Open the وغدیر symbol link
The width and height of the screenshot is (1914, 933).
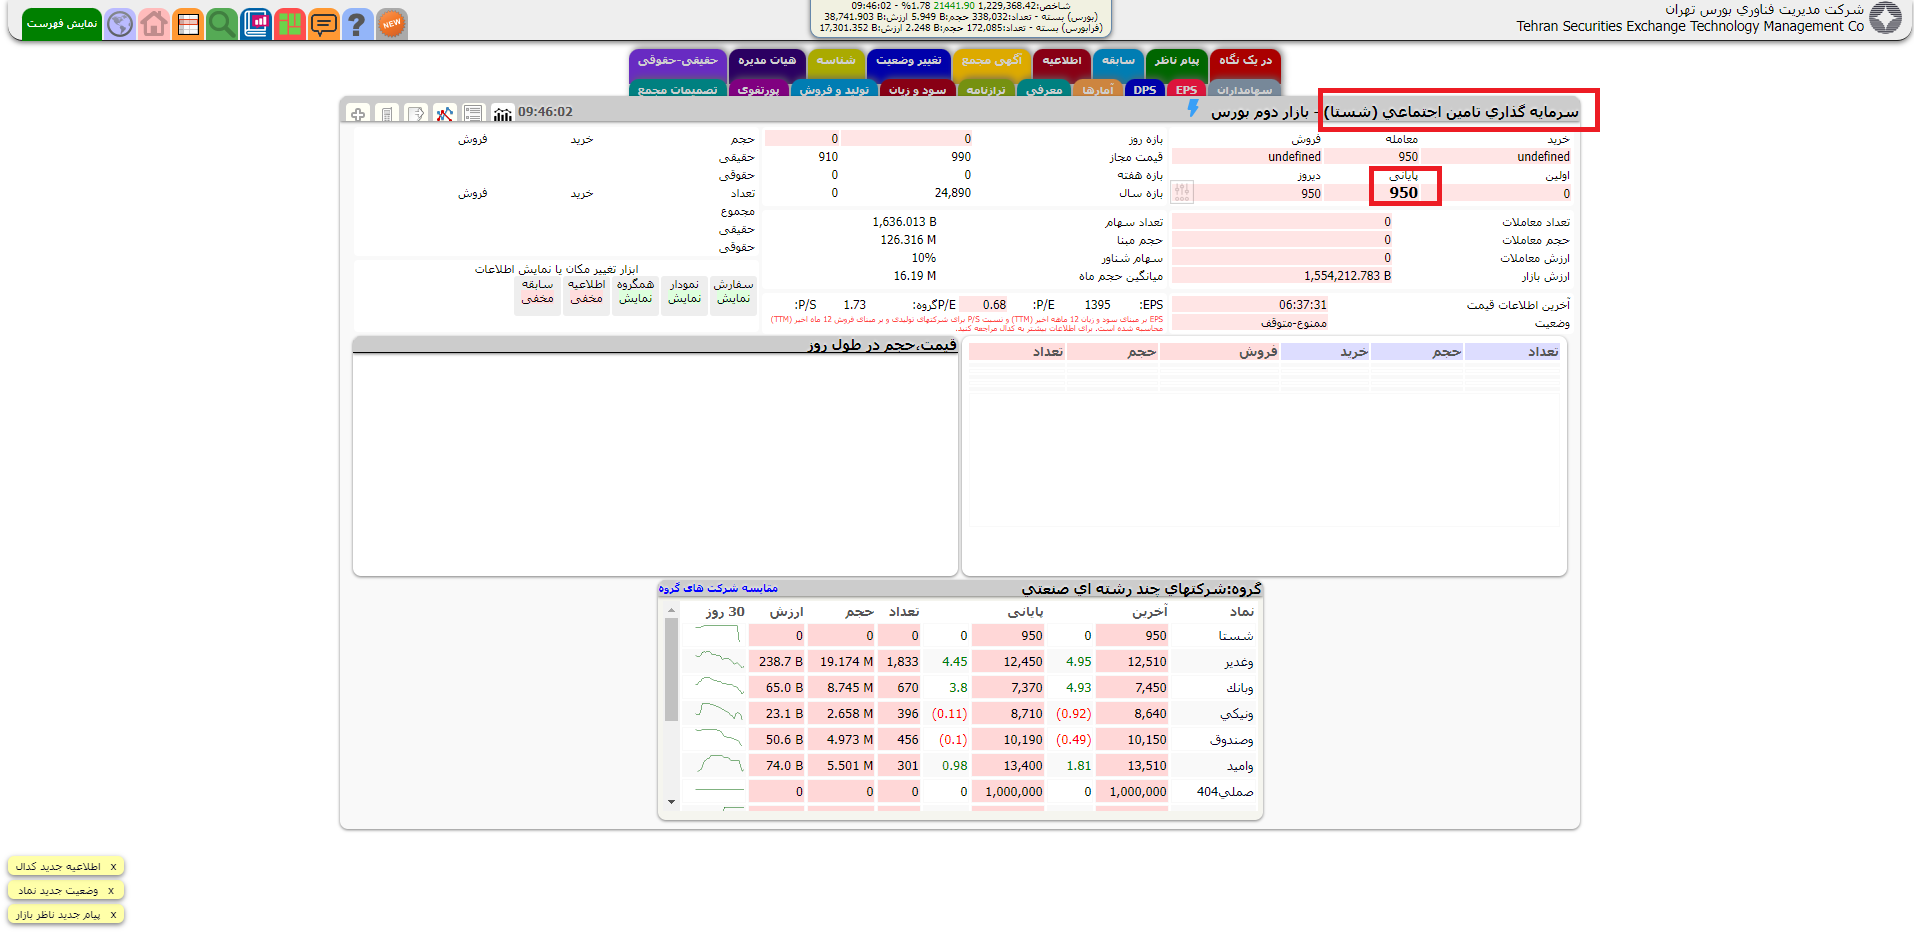coord(1238,662)
